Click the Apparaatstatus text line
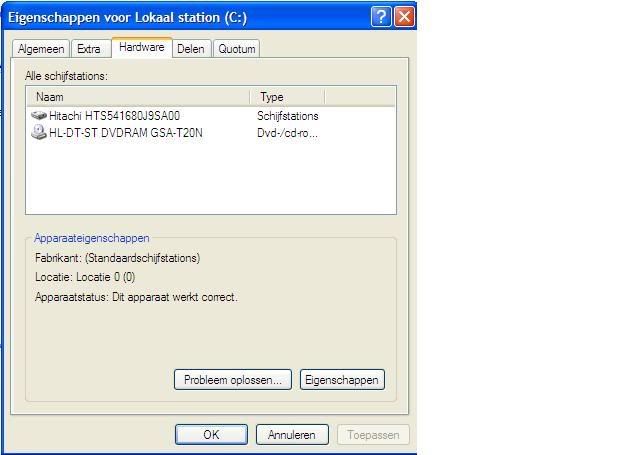 (x=136, y=297)
